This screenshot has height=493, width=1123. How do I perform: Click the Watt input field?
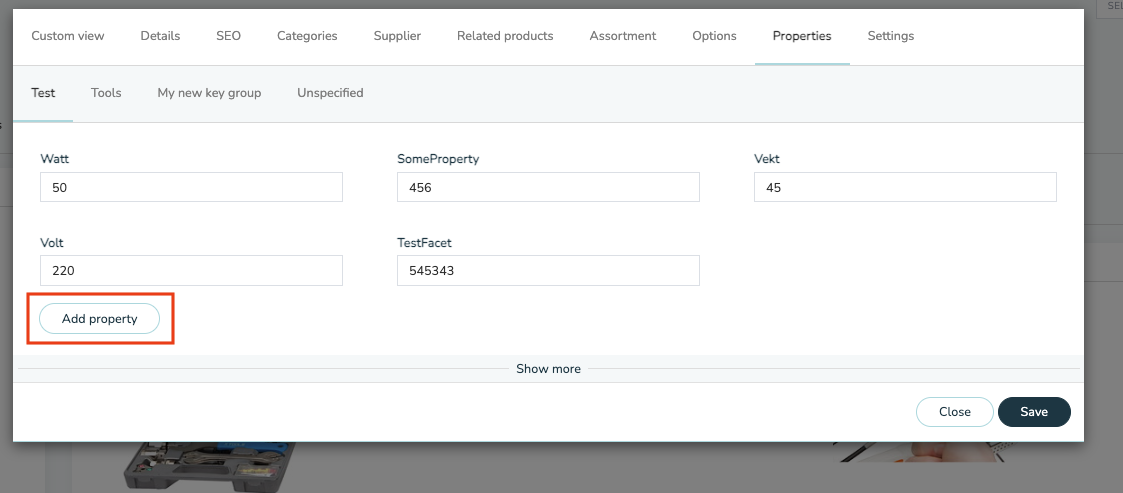pyautogui.click(x=191, y=187)
